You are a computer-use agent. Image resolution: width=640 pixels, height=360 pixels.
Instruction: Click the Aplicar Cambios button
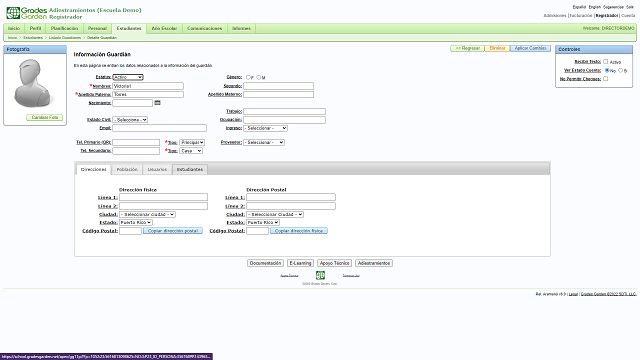[530, 48]
